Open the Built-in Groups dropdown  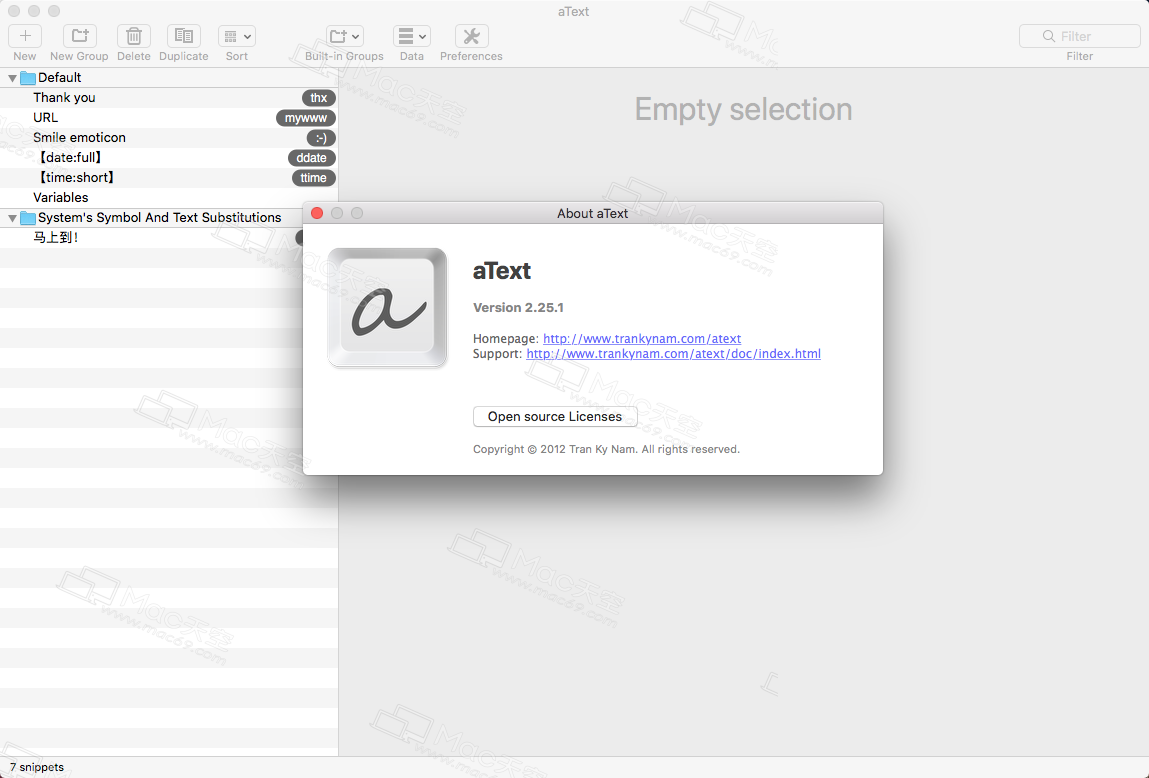[344, 36]
